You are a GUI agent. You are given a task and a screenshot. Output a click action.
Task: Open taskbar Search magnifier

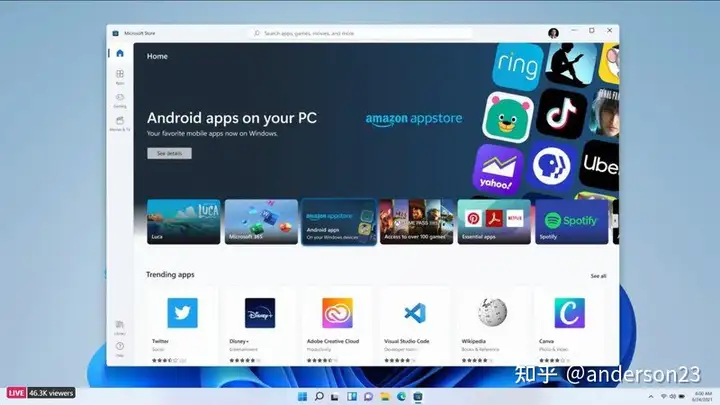pos(319,396)
